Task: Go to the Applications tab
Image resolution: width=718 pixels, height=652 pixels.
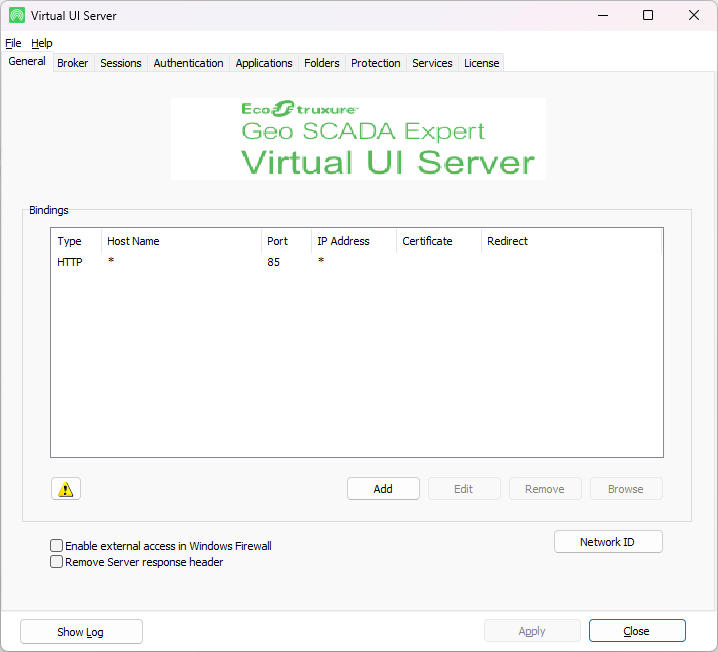Action: [264, 63]
